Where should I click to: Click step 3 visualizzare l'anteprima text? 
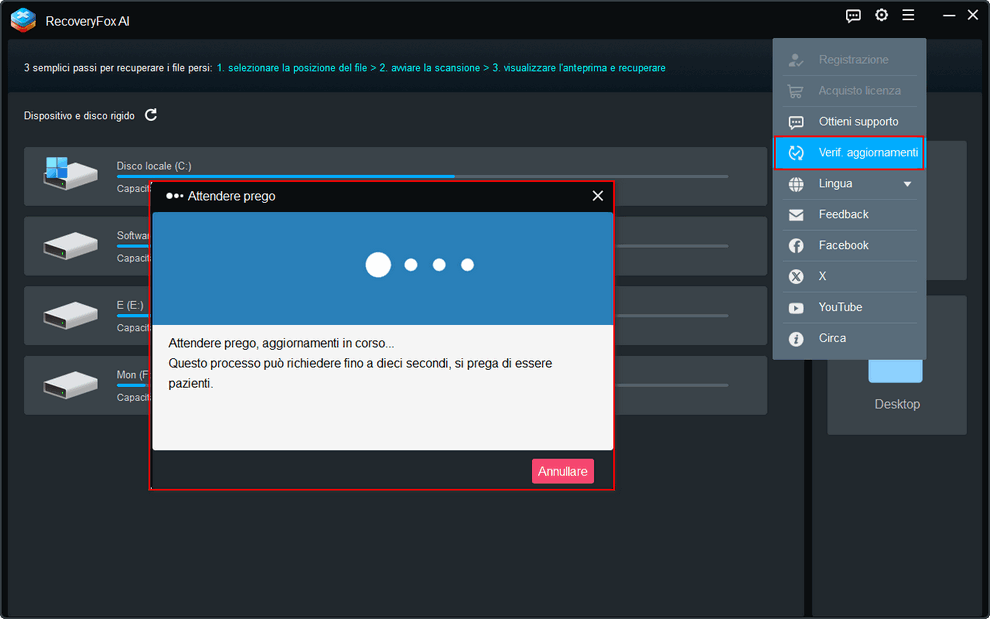coord(579,68)
